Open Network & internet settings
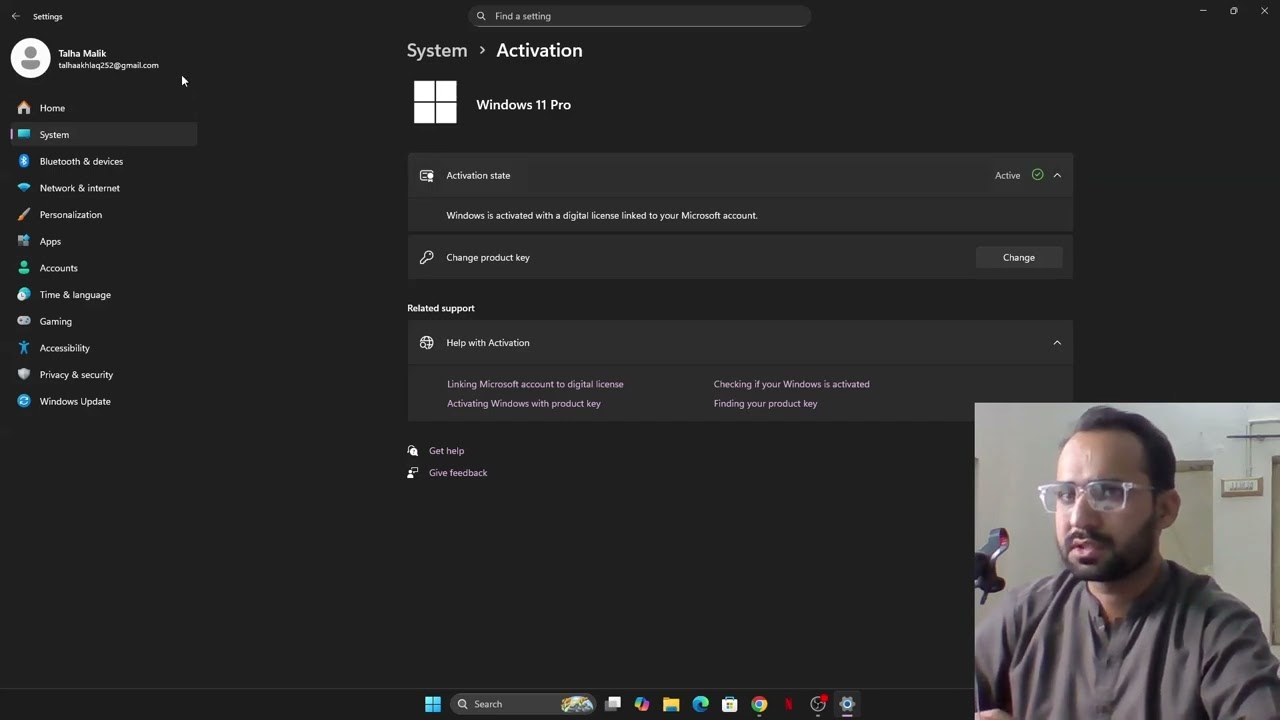The image size is (1280, 720). pyautogui.click(x=104, y=188)
